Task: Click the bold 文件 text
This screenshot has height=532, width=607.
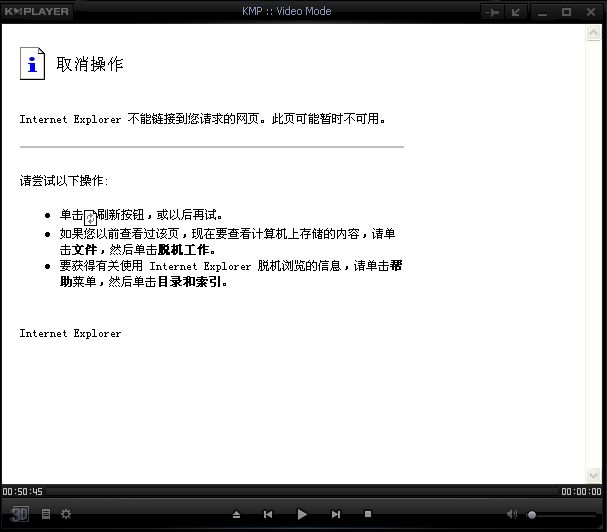Action: click(84, 250)
